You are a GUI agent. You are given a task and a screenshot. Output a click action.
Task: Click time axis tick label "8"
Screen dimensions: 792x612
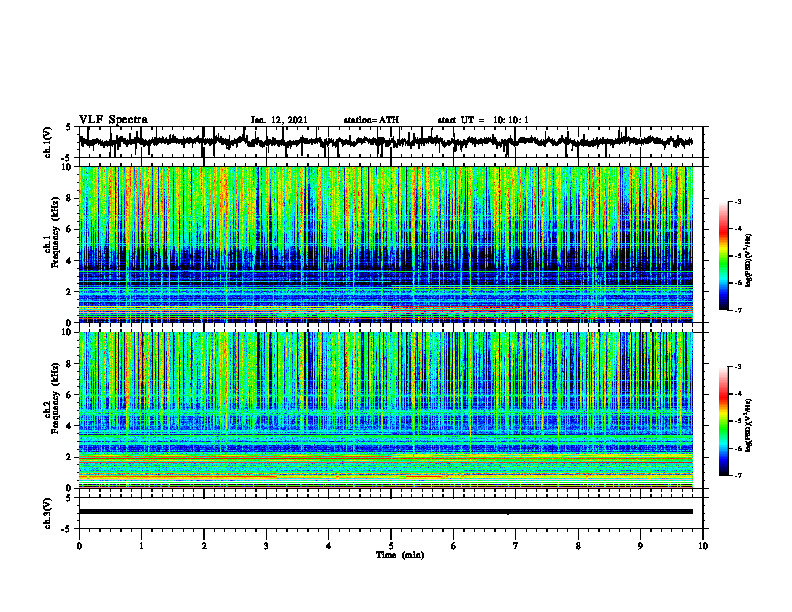pos(578,546)
